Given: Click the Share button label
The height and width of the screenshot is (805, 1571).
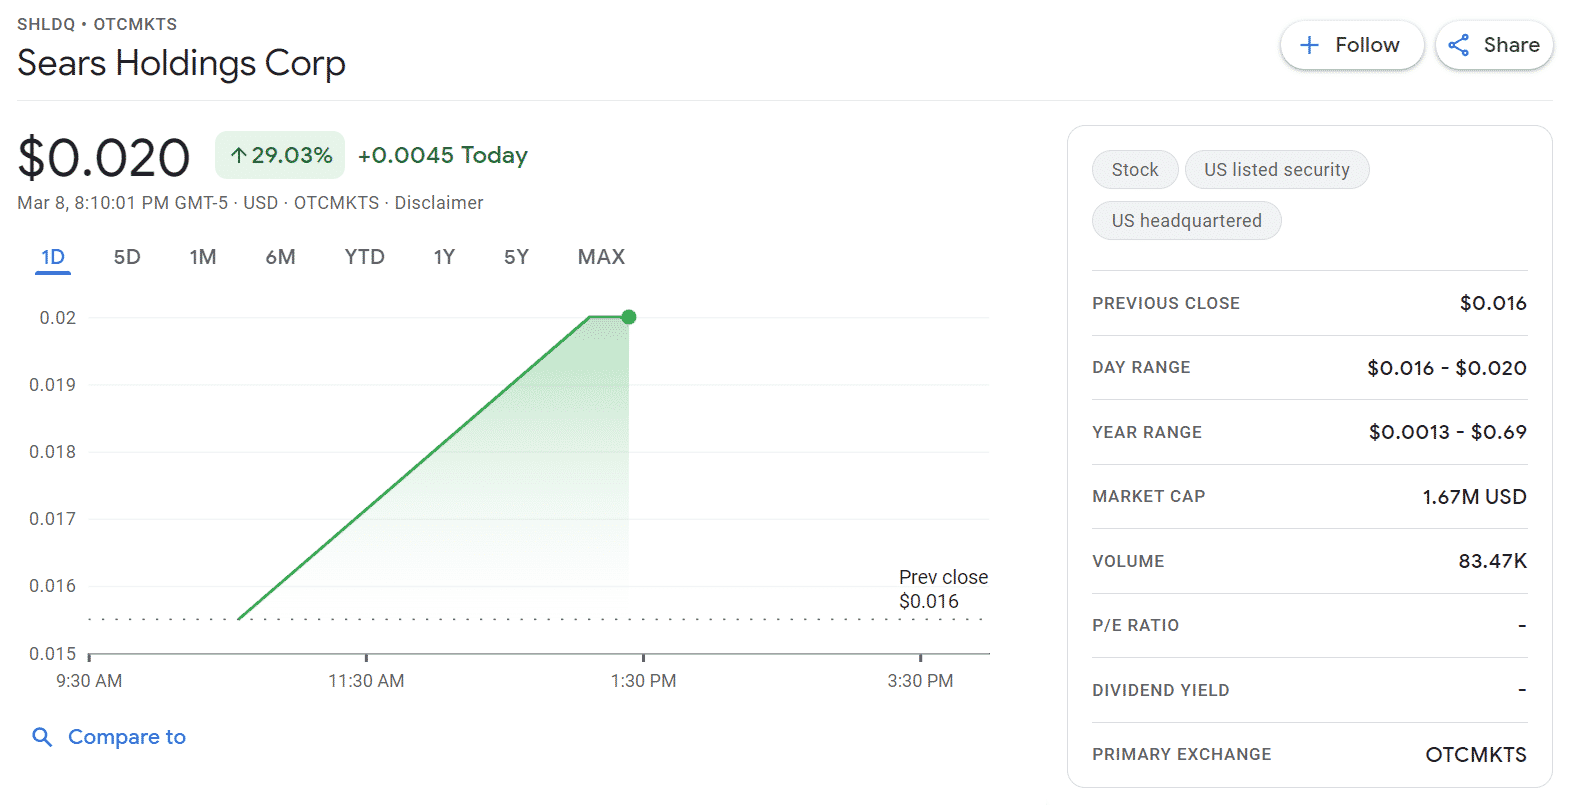Looking at the screenshot, I should [1511, 45].
